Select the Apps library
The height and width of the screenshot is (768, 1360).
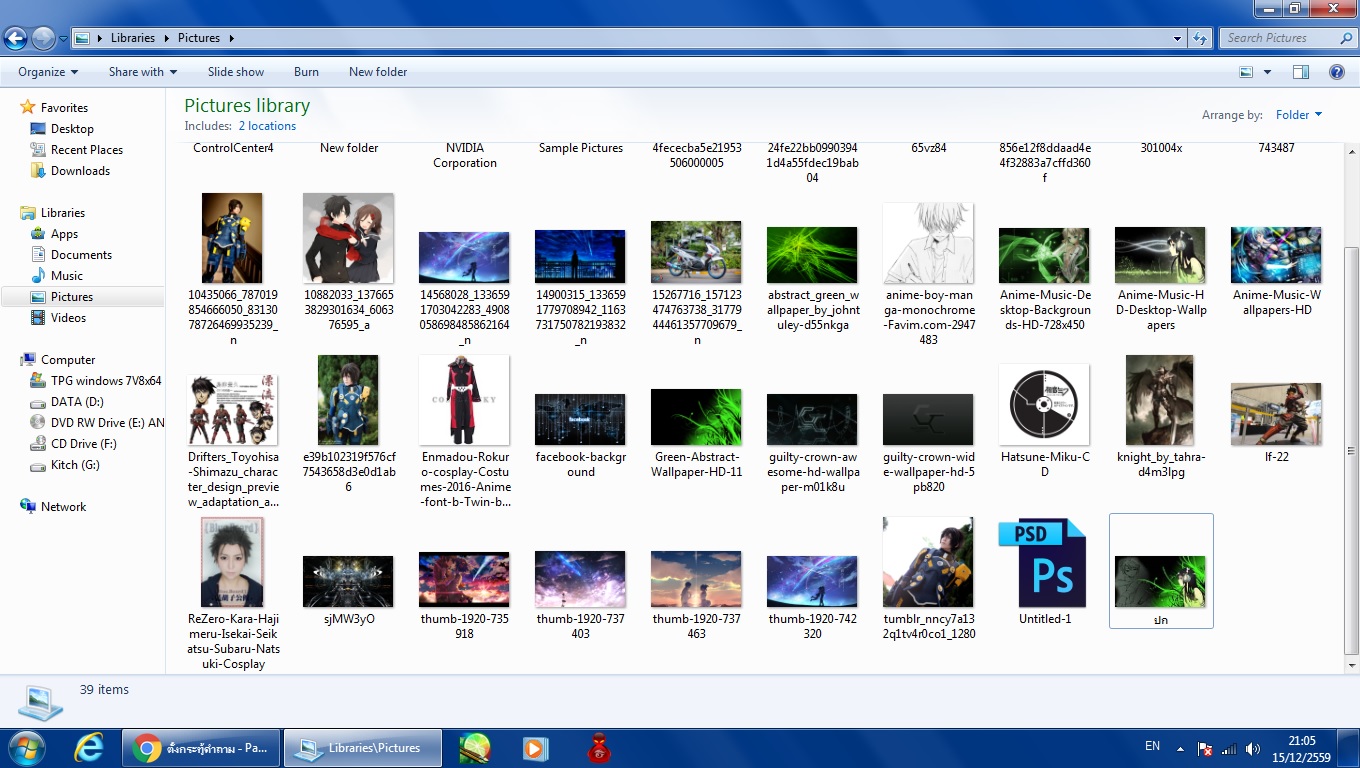click(x=64, y=234)
